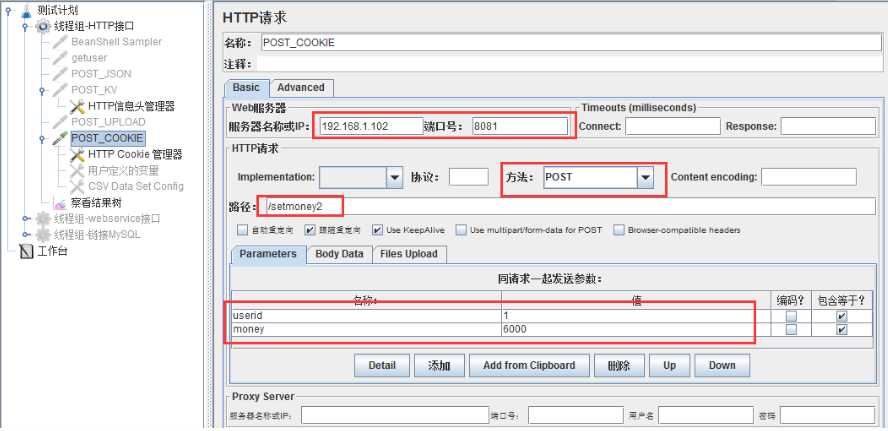Switch to the Advanced tab
888x431 pixels.
pos(301,88)
